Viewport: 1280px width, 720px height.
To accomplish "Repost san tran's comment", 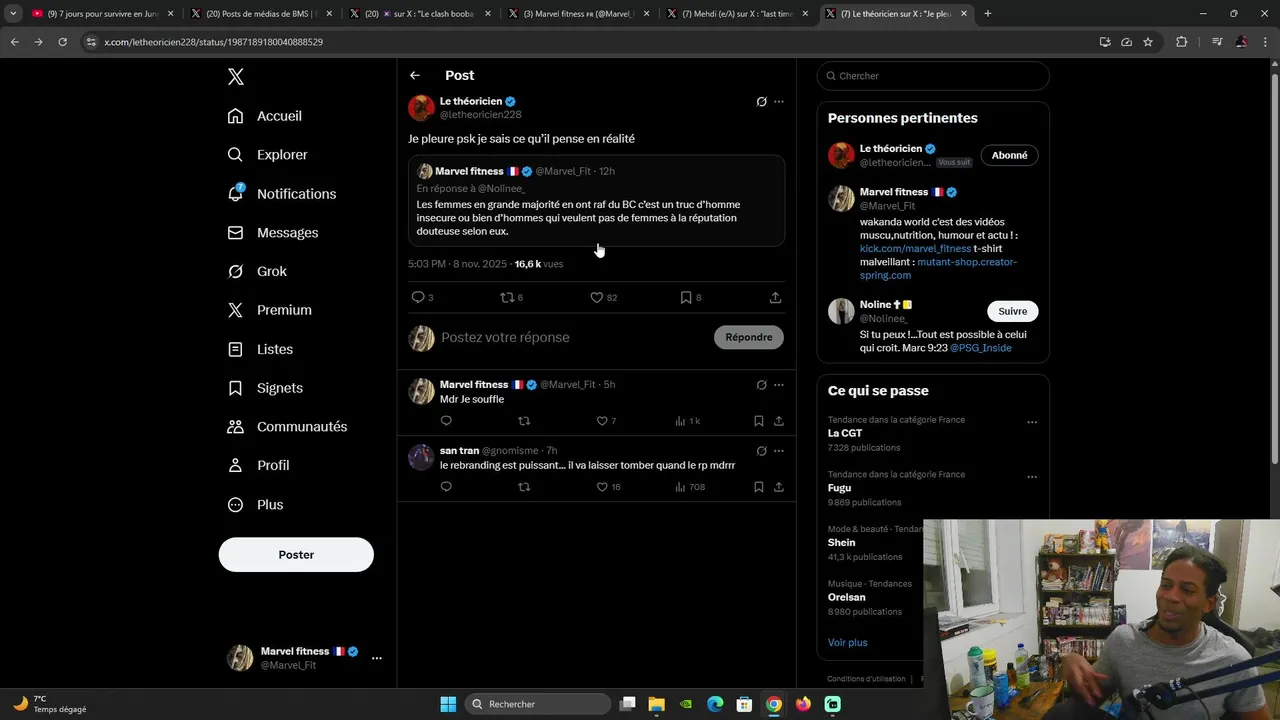I will point(524,487).
